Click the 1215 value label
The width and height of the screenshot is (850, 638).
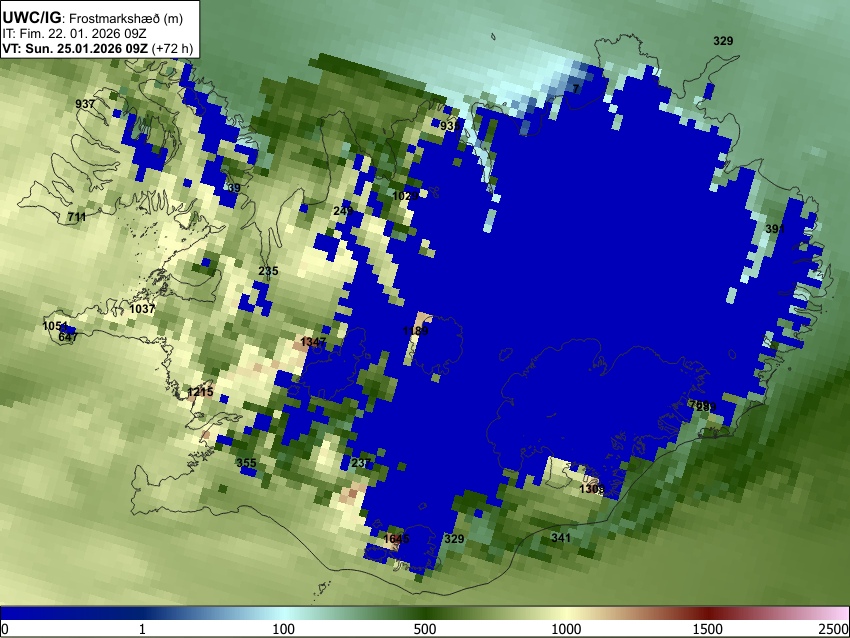[200, 391]
